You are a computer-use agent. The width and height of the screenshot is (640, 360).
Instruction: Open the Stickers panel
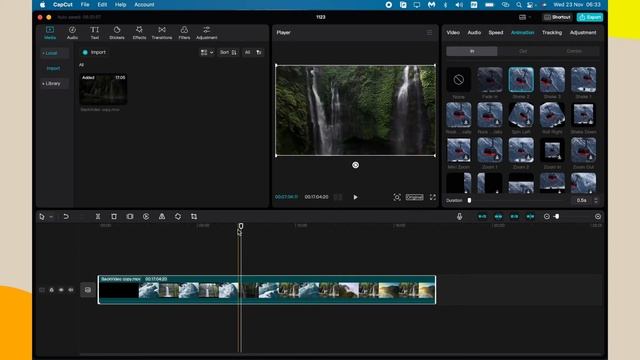pyautogui.click(x=117, y=33)
